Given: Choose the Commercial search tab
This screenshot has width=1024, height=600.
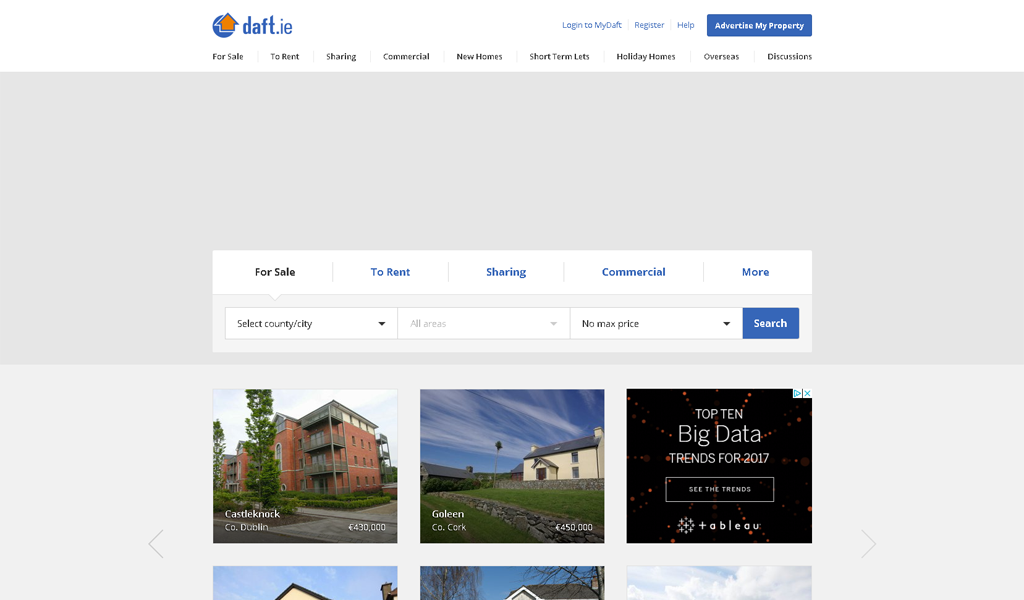Looking at the screenshot, I should coord(633,272).
